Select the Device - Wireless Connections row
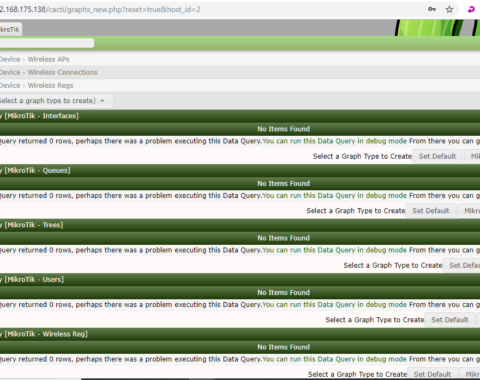The width and height of the screenshot is (480, 380). click(x=240, y=72)
